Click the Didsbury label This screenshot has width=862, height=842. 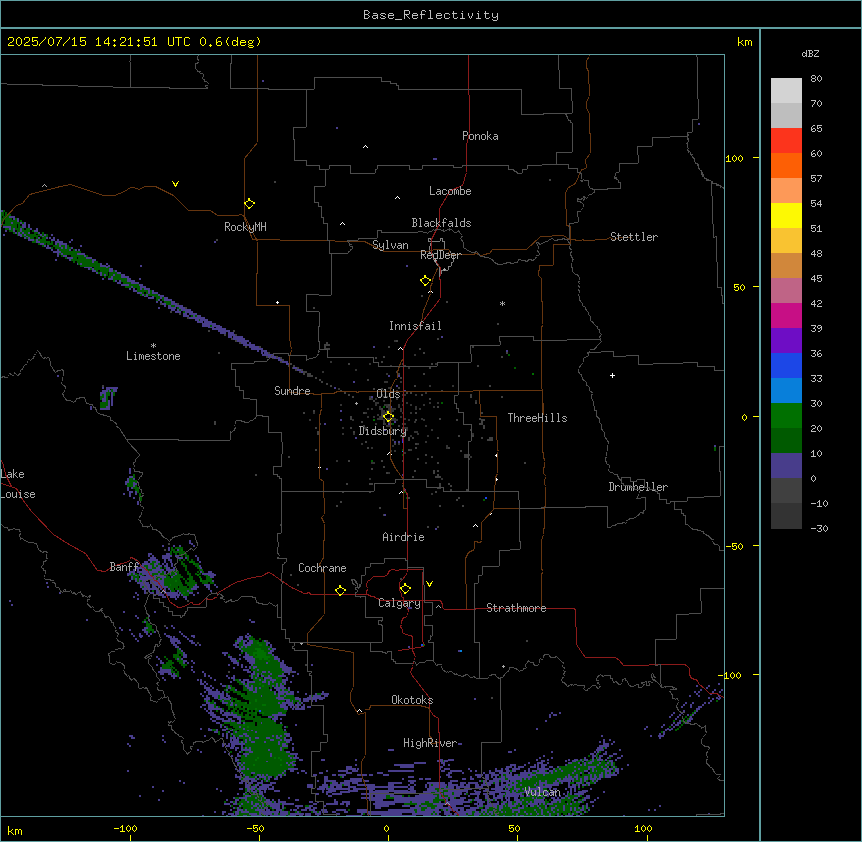pos(383,431)
